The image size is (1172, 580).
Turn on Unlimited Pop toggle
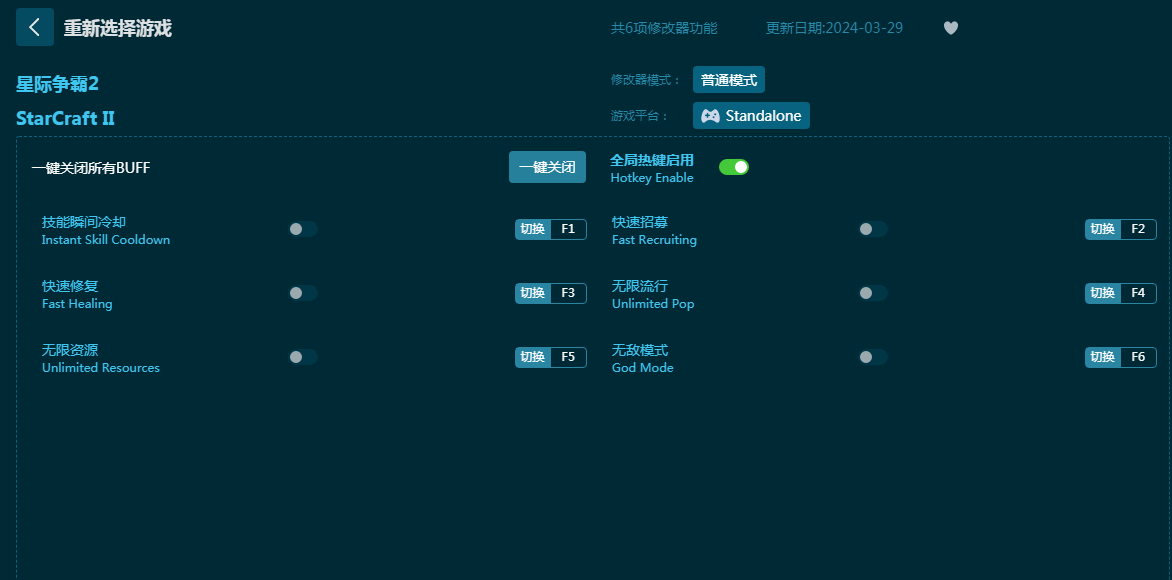tap(873, 293)
